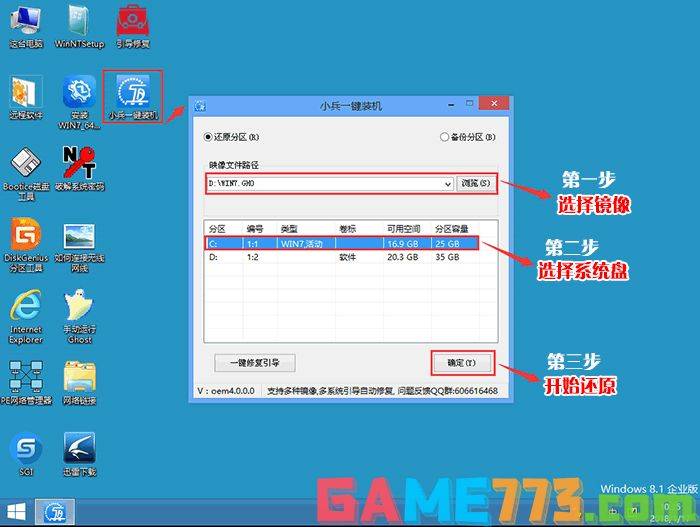
Task: Open the 引导修复 desktop icon
Action: coord(133,27)
